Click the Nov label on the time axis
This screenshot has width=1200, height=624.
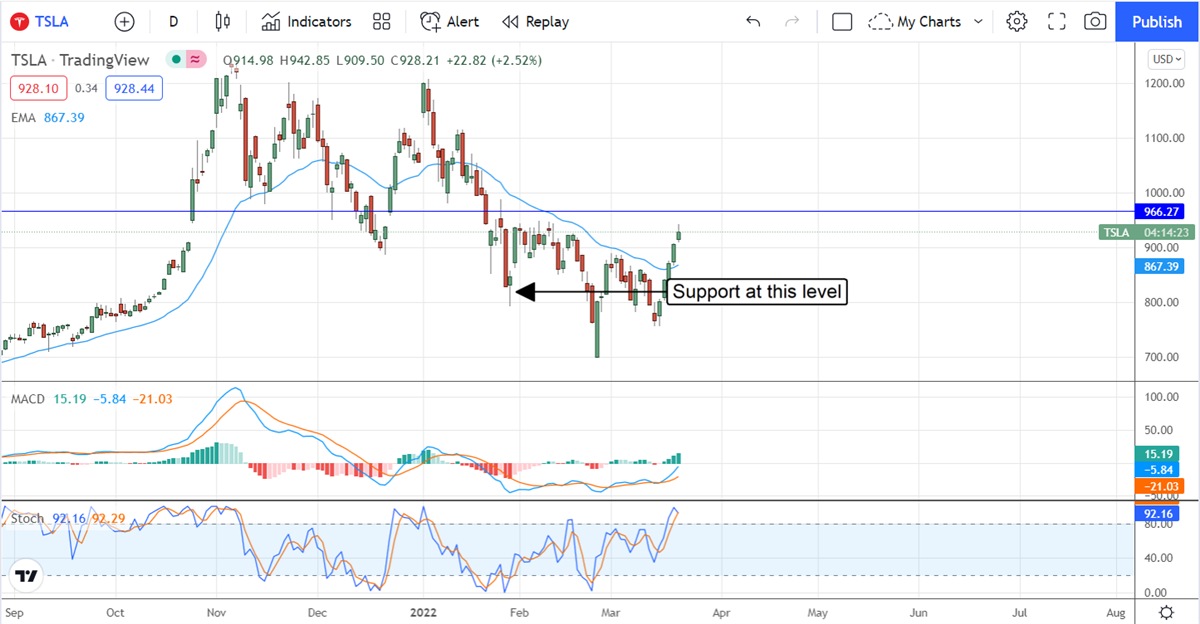(x=216, y=611)
